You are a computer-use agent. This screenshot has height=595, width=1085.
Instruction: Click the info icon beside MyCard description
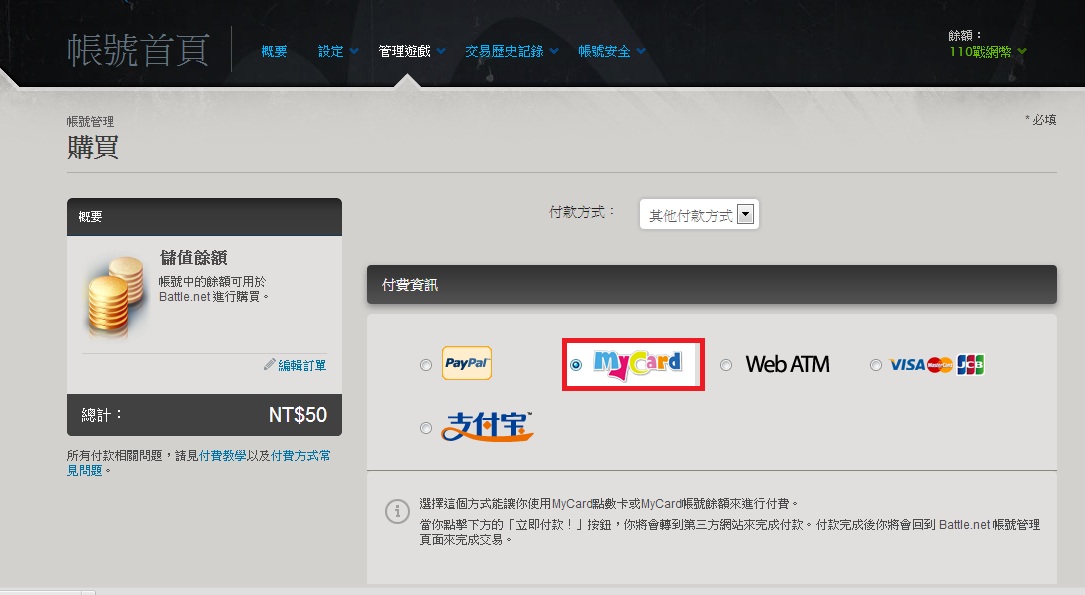click(x=397, y=511)
